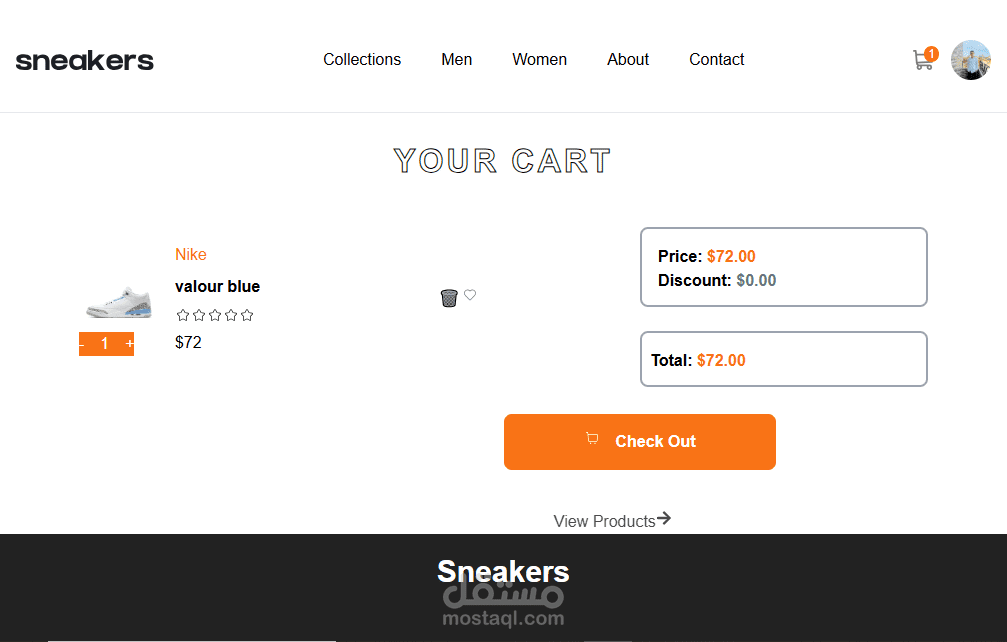This screenshot has height=642, width=1007.
Task: Select the valour blue sneaker thumbnail
Action: tap(118, 301)
